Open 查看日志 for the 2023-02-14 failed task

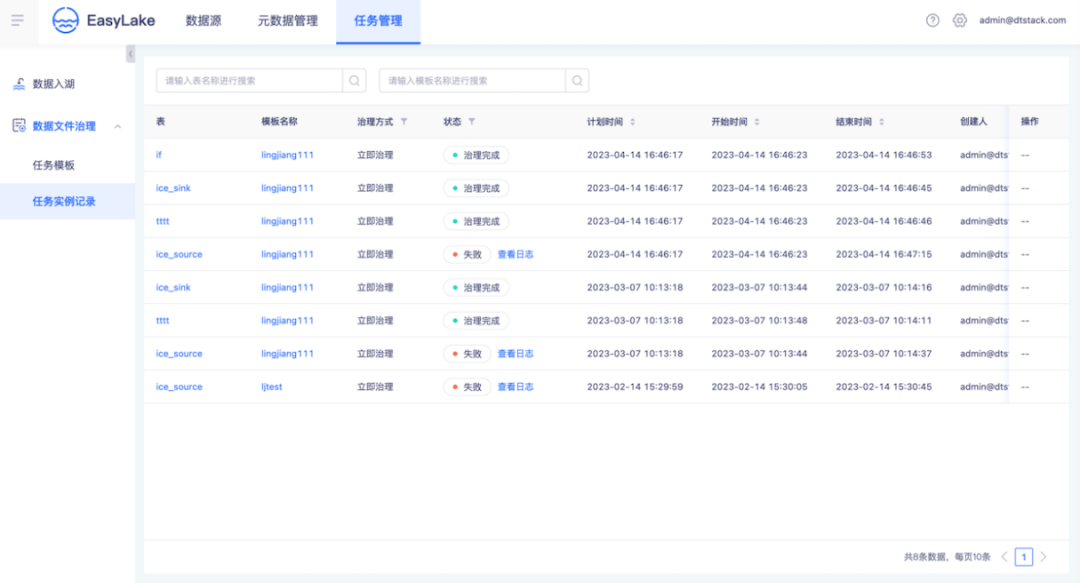pos(516,387)
